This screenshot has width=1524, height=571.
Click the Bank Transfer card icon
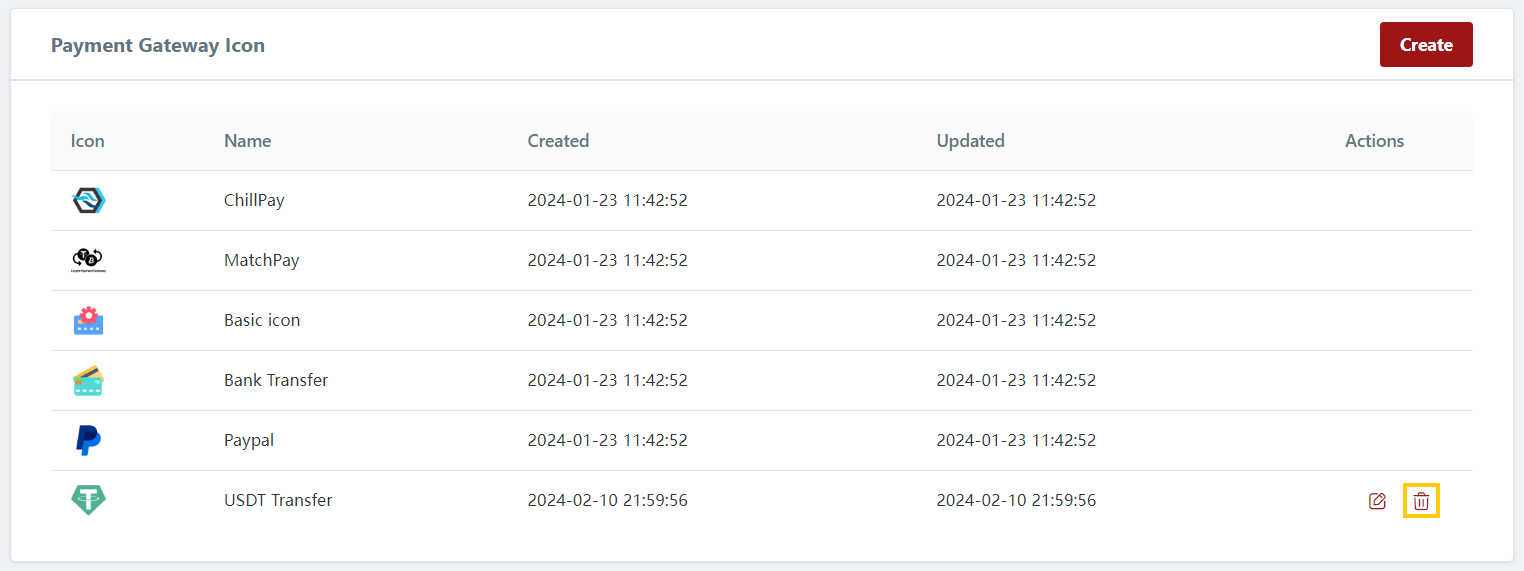coord(89,380)
